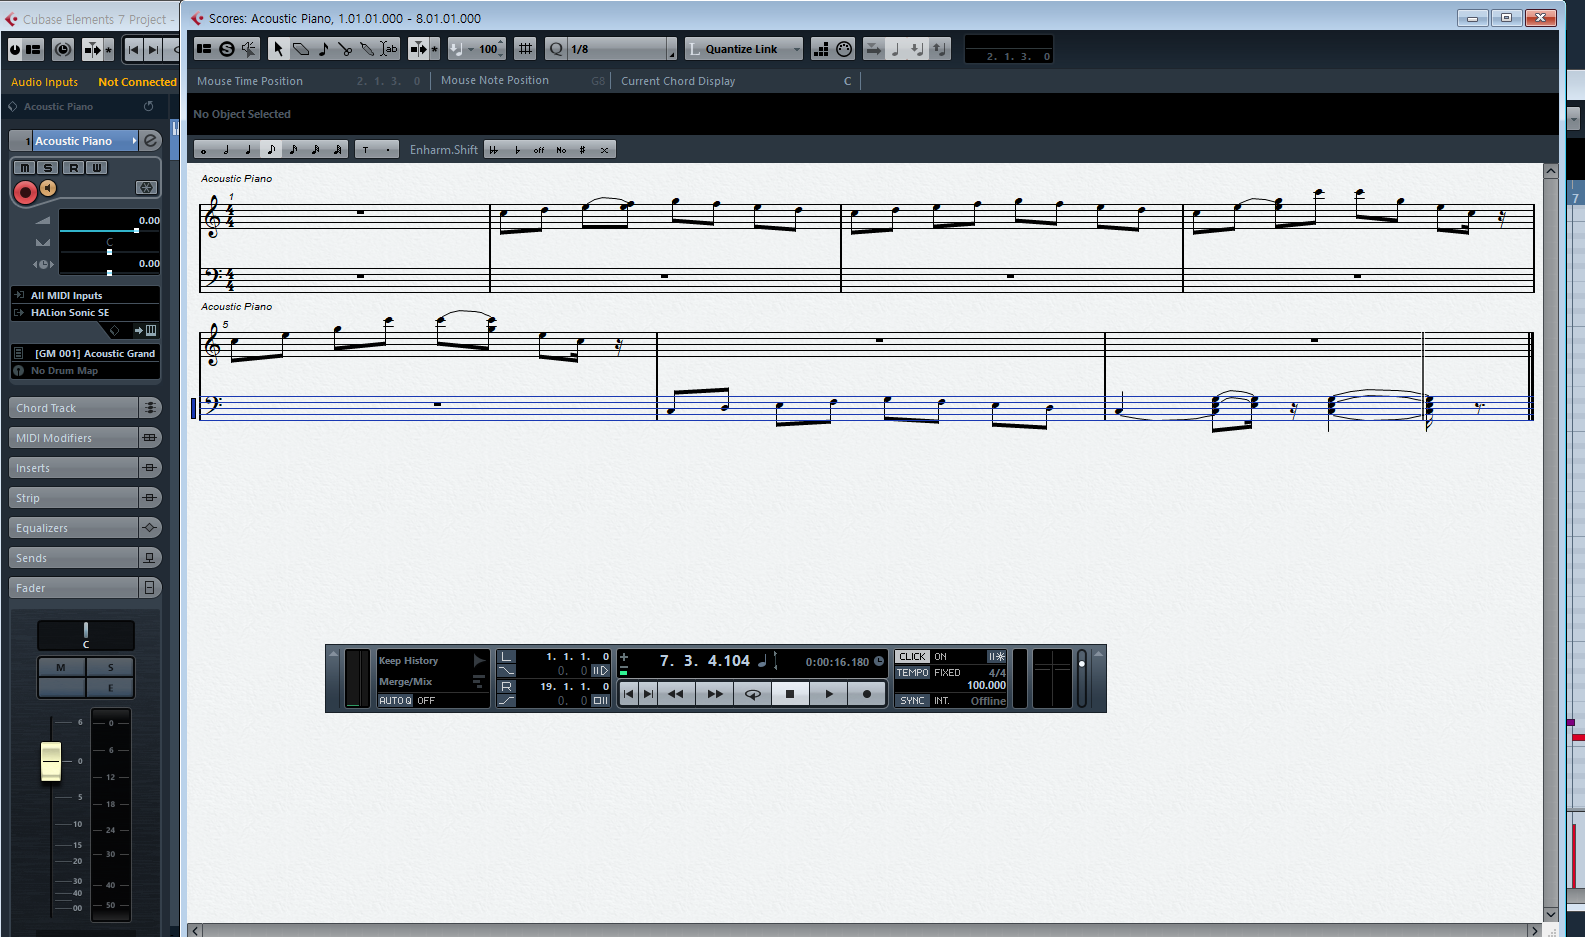Click the channel volume fader handle

pyautogui.click(x=51, y=761)
